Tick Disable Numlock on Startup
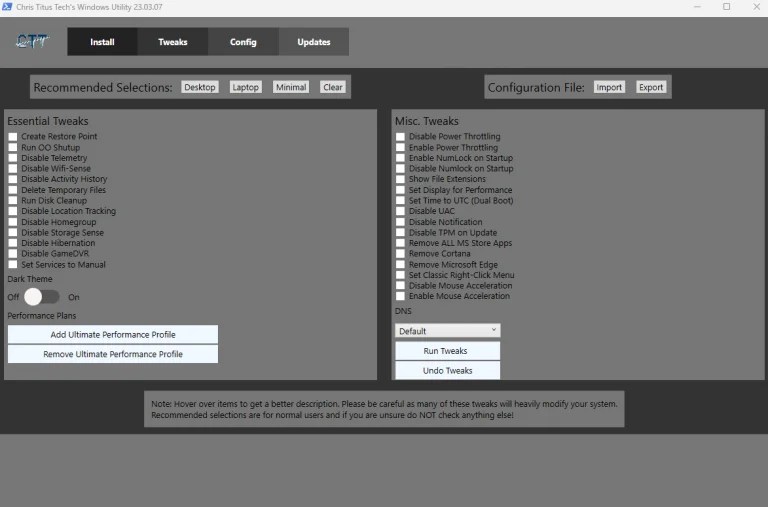768x507 pixels. click(401, 169)
